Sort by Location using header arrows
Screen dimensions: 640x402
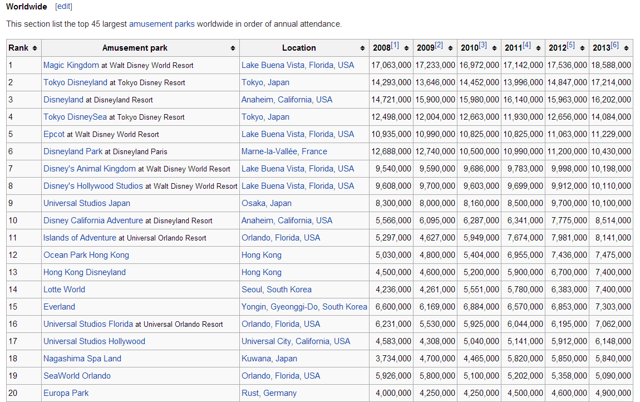pos(362,48)
